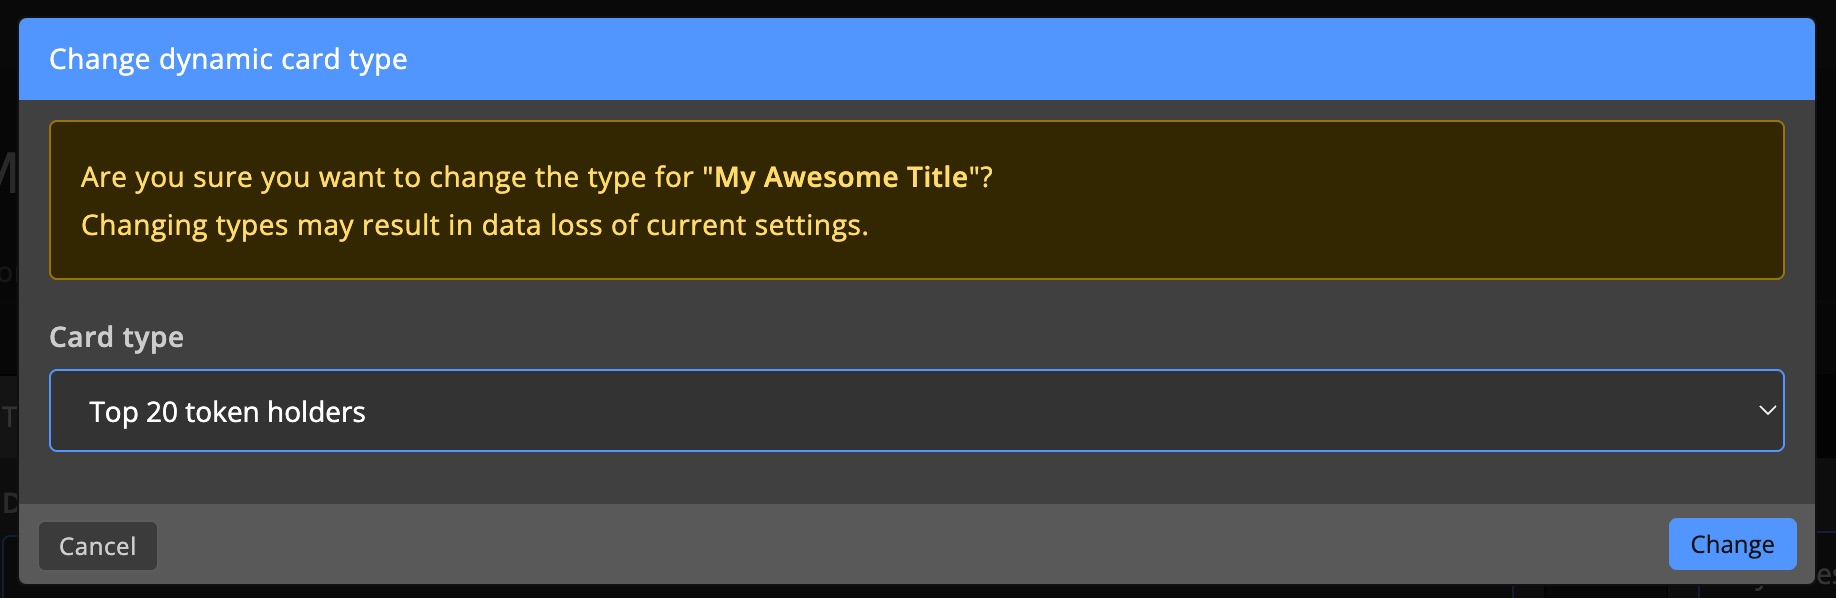Image resolution: width=1836 pixels, height=598 pixels.
Task: Click the warning box border area
Action: [x=916, y=122]
